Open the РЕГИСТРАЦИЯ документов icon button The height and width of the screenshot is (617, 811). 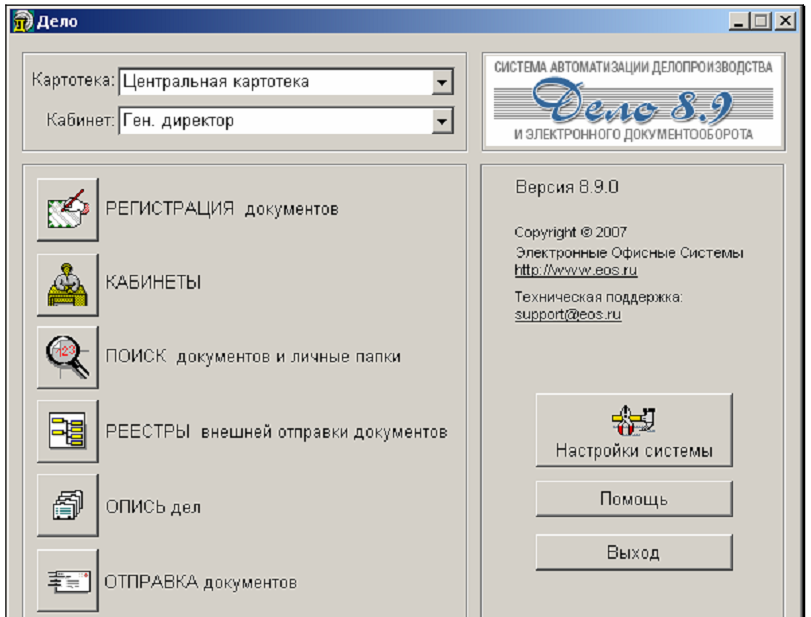tap(68, 209)
